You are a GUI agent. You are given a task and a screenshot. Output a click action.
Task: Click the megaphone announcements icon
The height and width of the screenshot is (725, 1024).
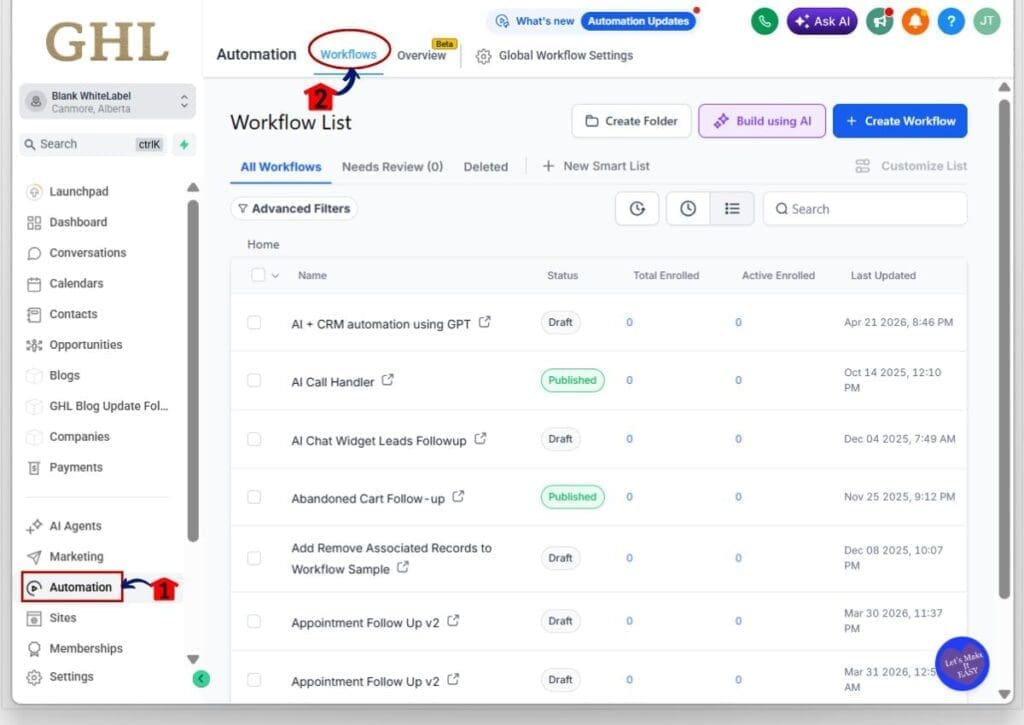pos(880,21)
